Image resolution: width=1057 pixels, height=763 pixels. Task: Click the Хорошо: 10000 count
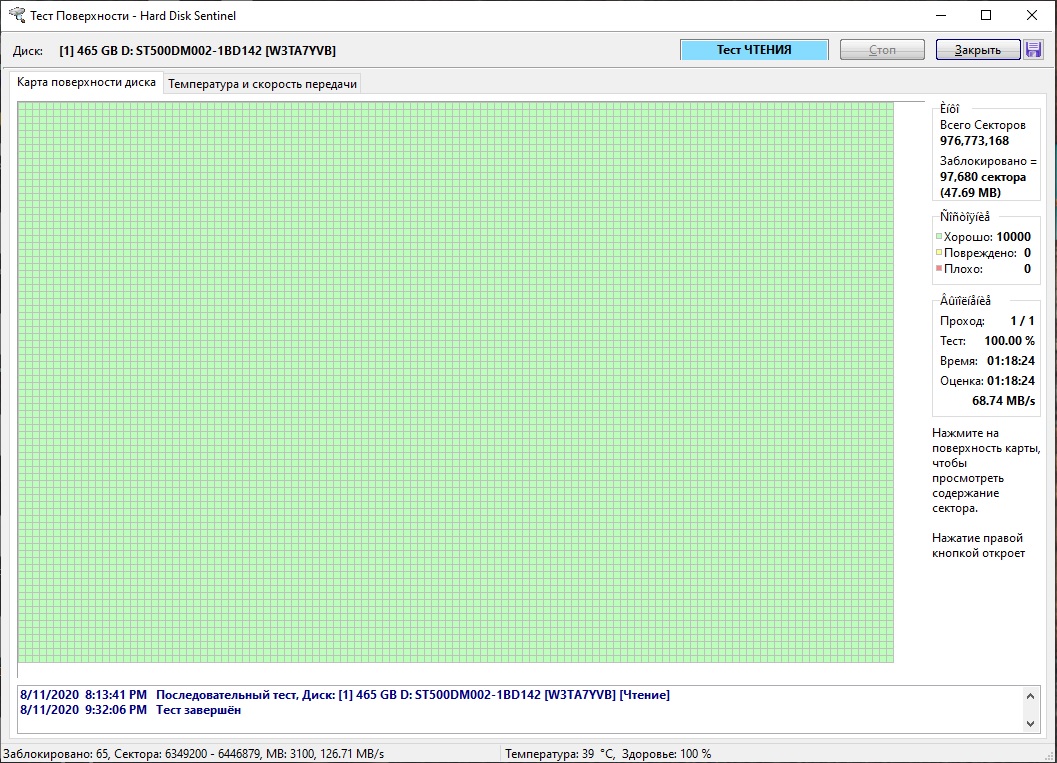click(1013, 237)
